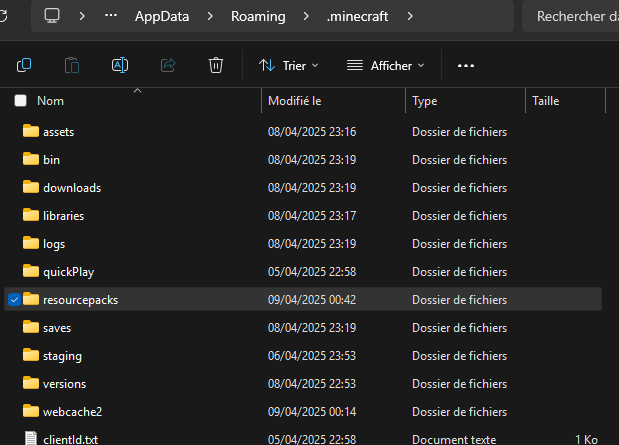The width and height of the screenshot is (619, 445).
Task: Select the clientId.txt file name
Action: (x=70, y=439)
